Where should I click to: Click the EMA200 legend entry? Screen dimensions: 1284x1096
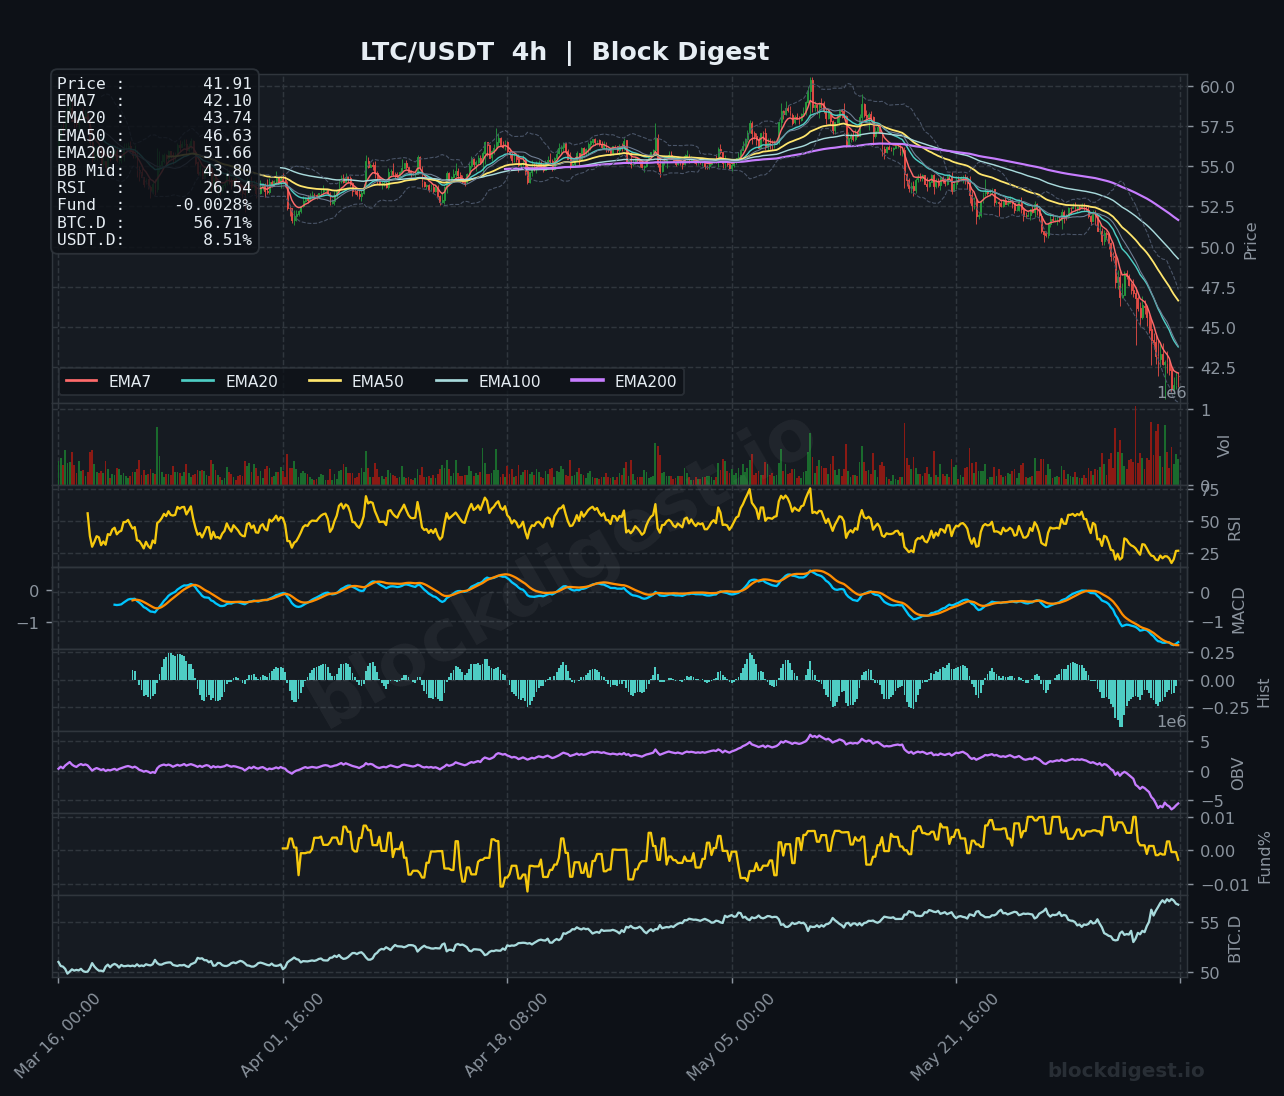tap(624, 381)
